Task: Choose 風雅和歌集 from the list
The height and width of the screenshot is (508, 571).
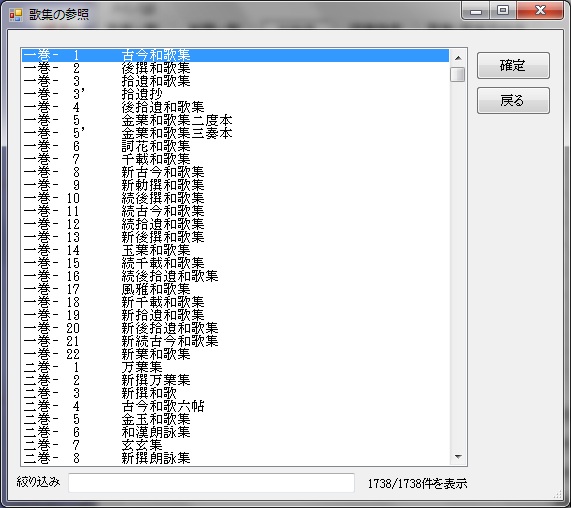Action: (x=235, y=289)
